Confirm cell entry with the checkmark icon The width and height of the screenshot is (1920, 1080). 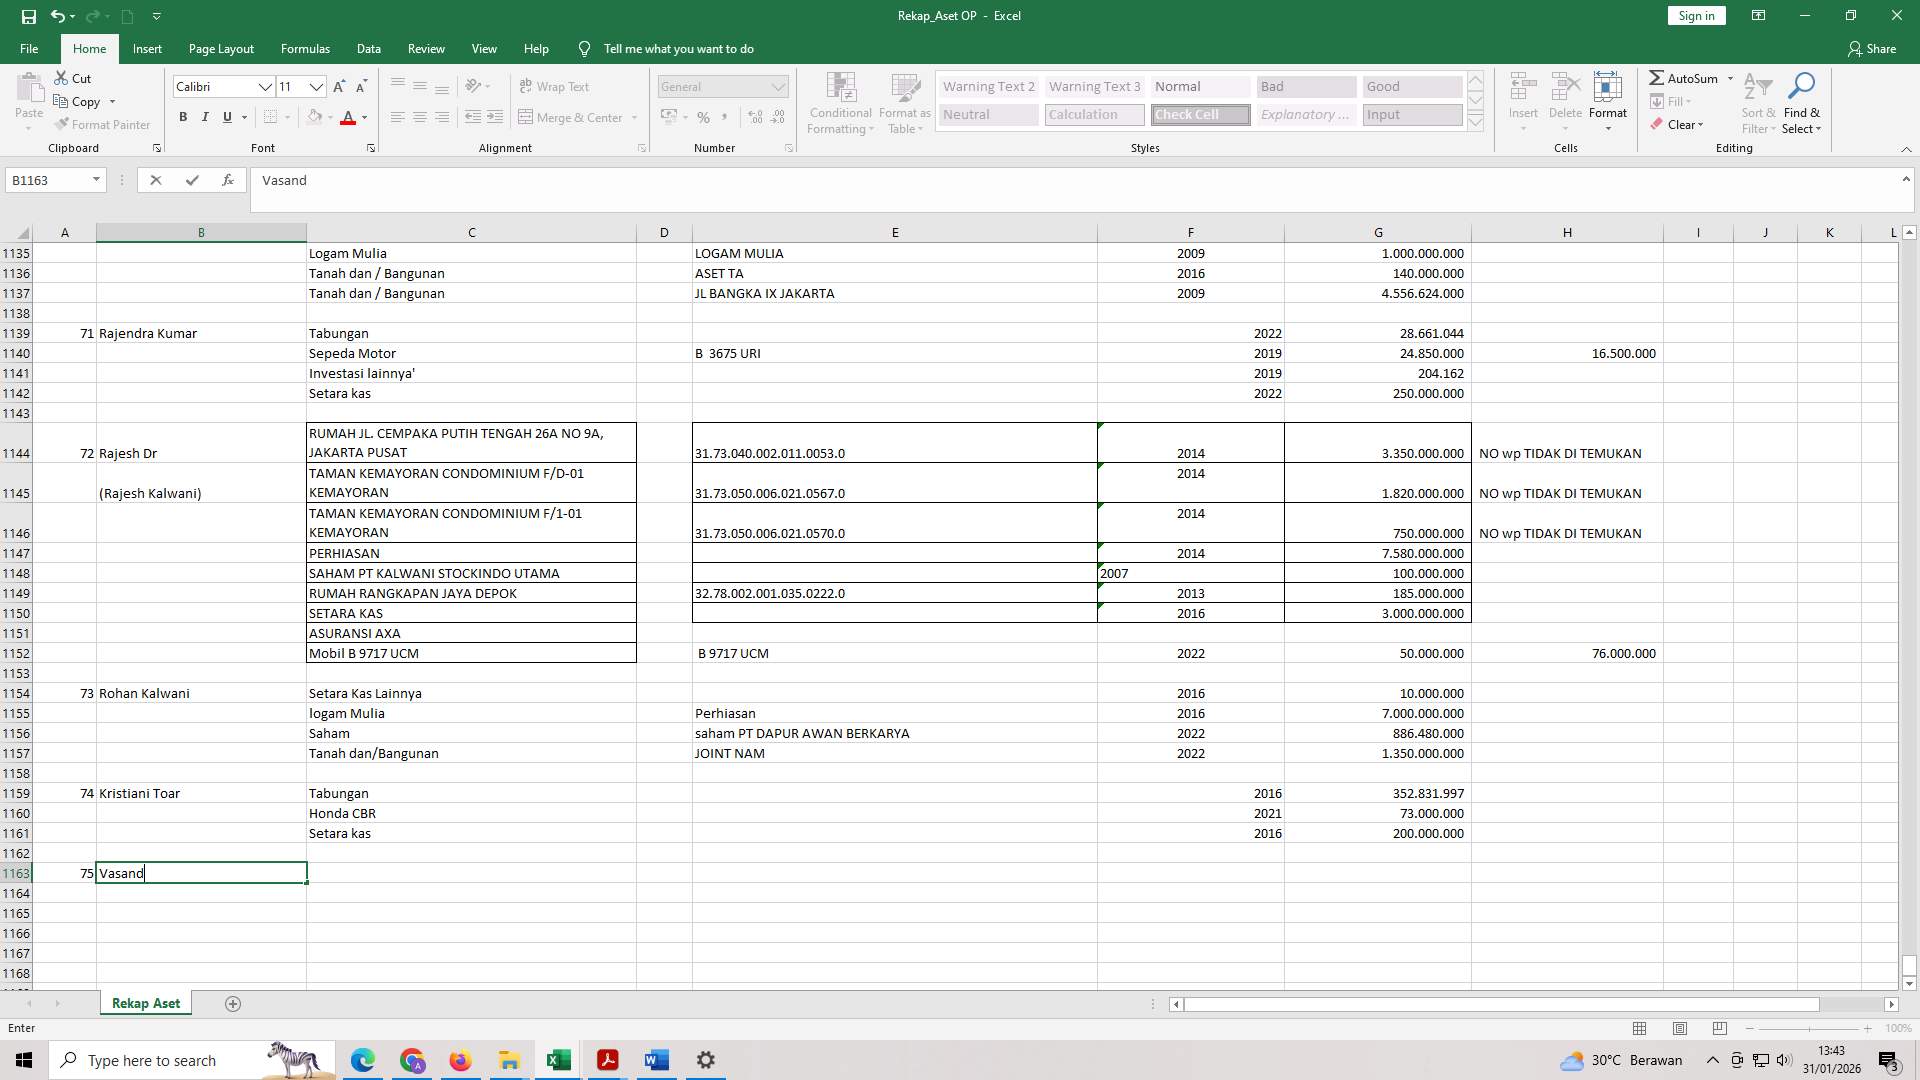tap(192, 180)
